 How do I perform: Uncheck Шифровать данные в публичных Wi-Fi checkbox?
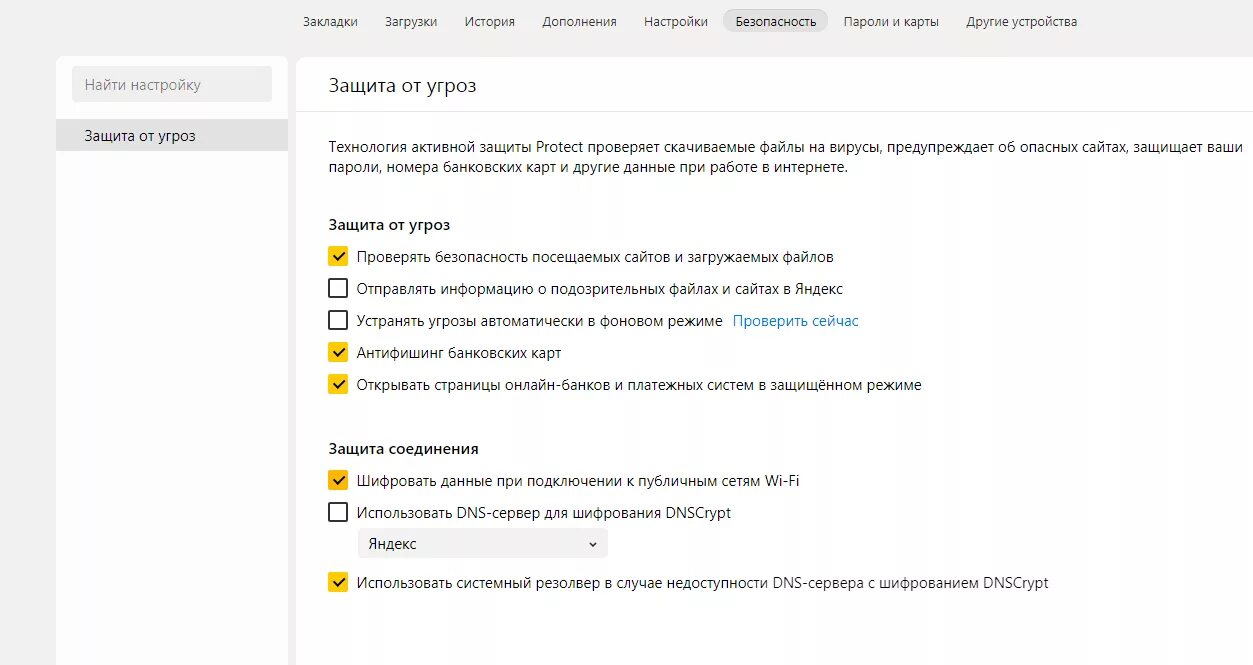[x=338, y=481]
